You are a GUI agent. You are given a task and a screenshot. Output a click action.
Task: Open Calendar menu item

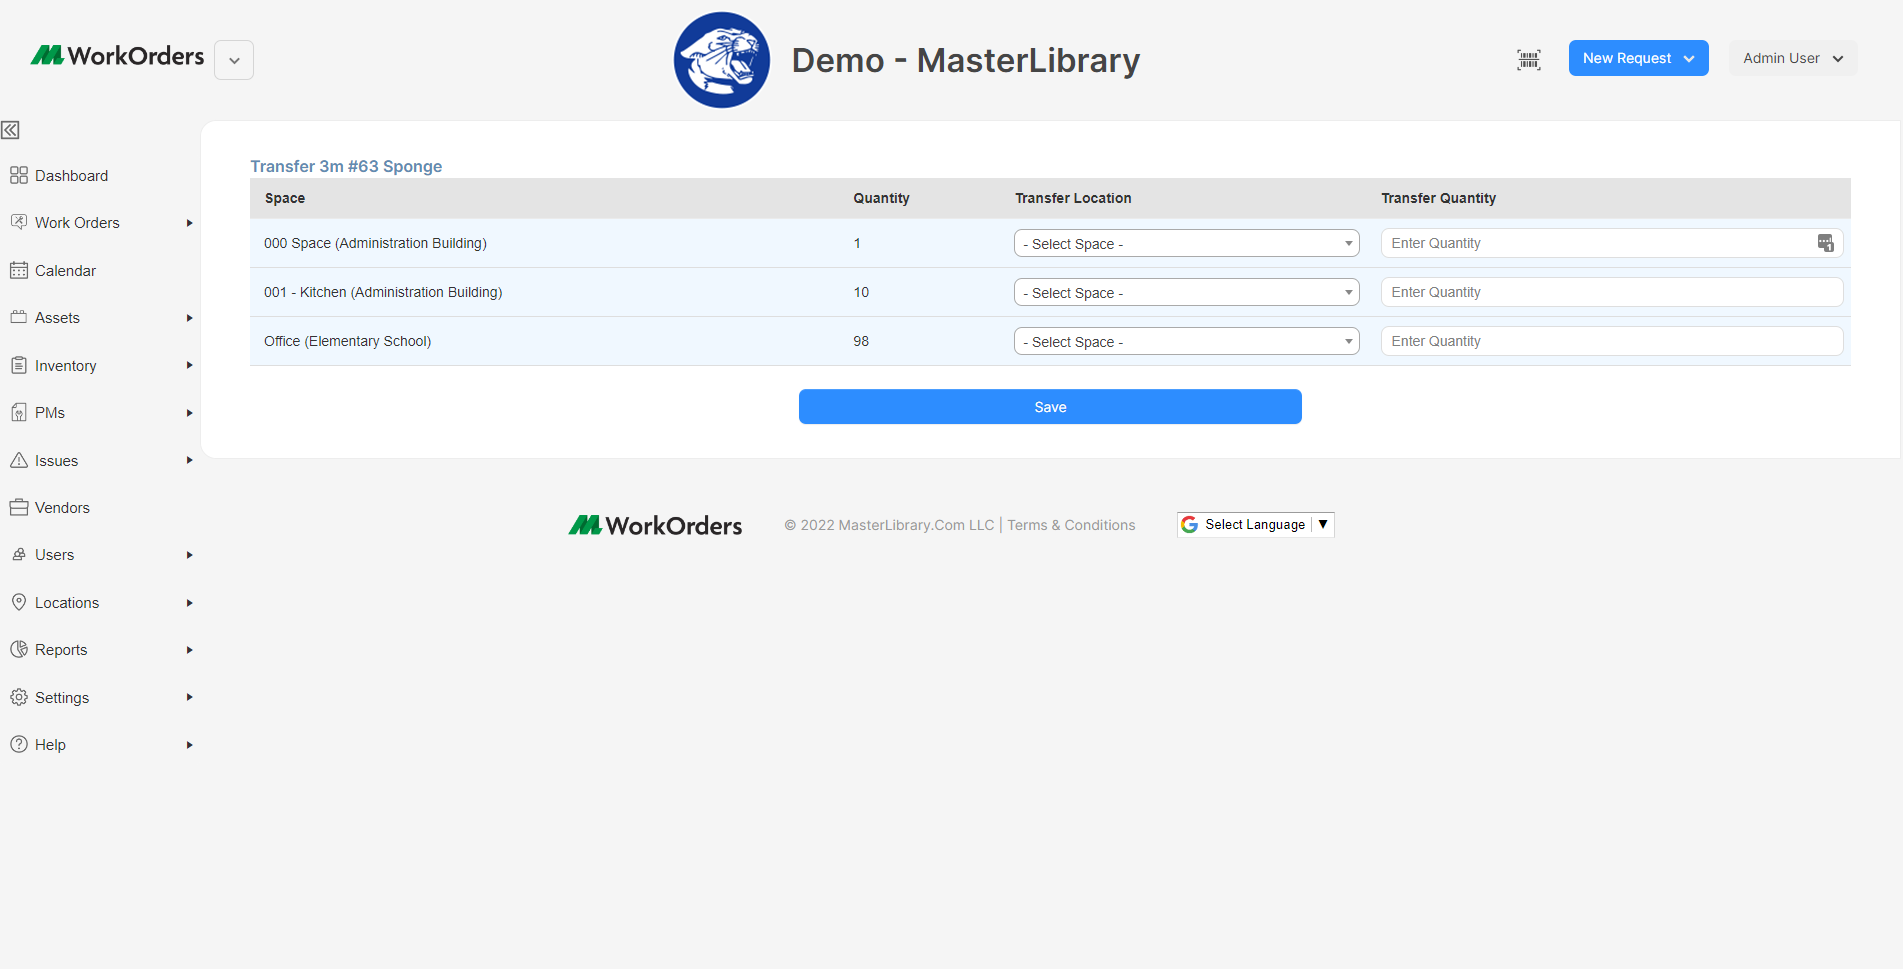click(65, 270)
